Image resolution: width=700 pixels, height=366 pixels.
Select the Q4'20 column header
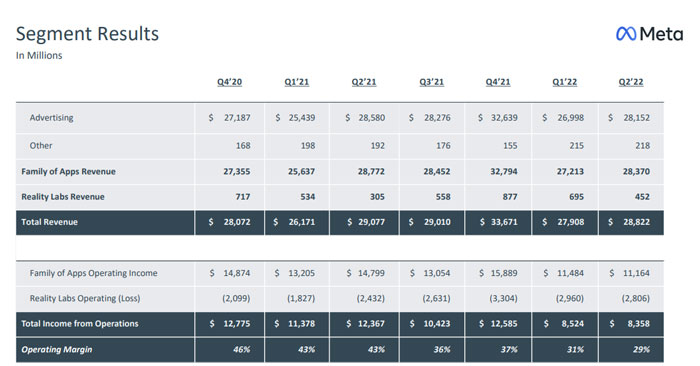coord(229,82)
